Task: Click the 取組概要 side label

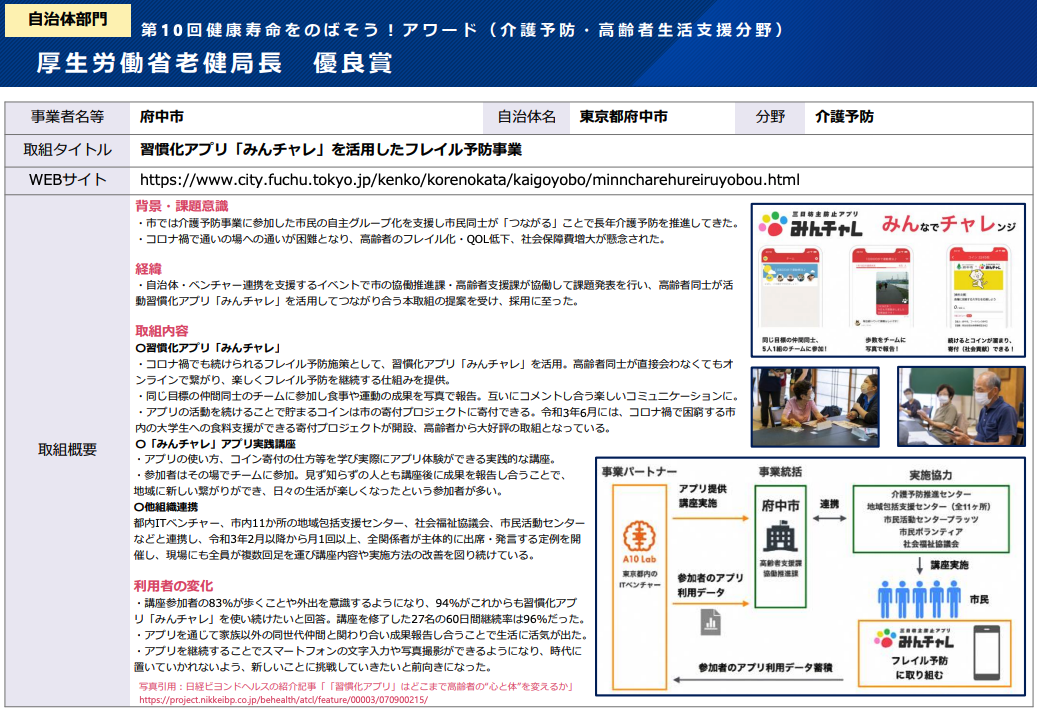Action: click(x=67, y=450)
